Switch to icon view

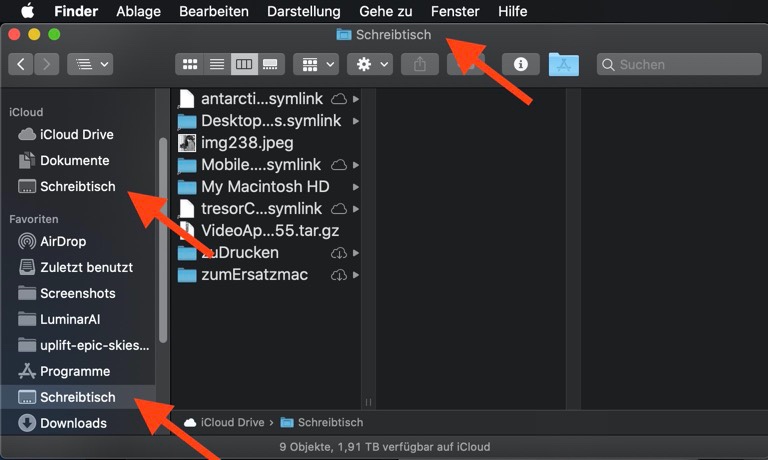[x=190, y=64]
